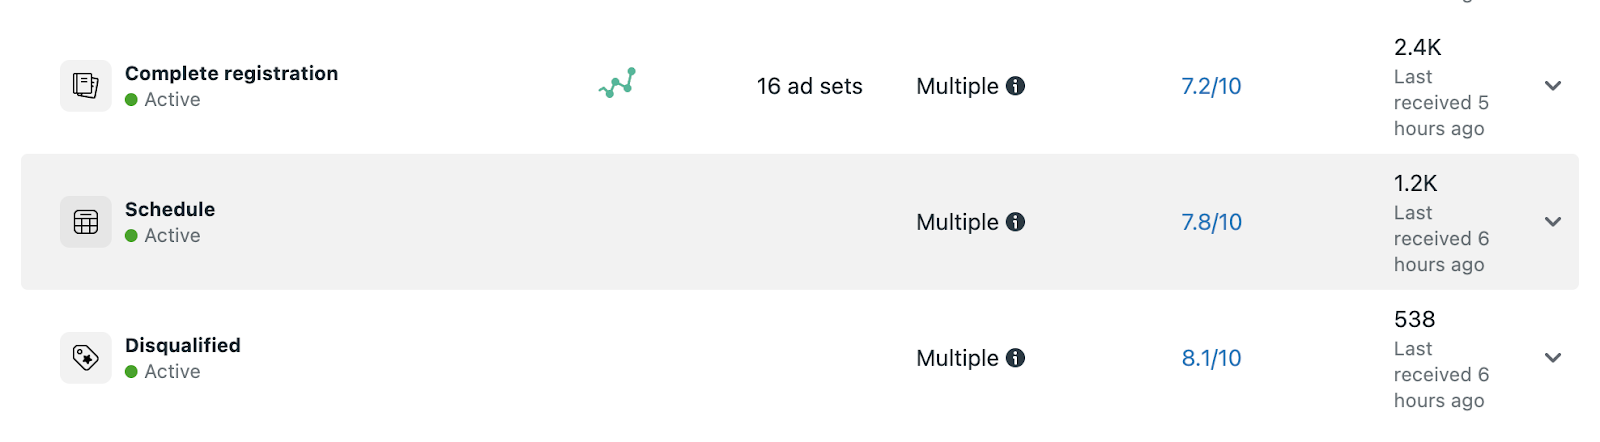Open the green trend graph icon
Viewport: 1600px width, 442px height.
click(x=618, y=84)
